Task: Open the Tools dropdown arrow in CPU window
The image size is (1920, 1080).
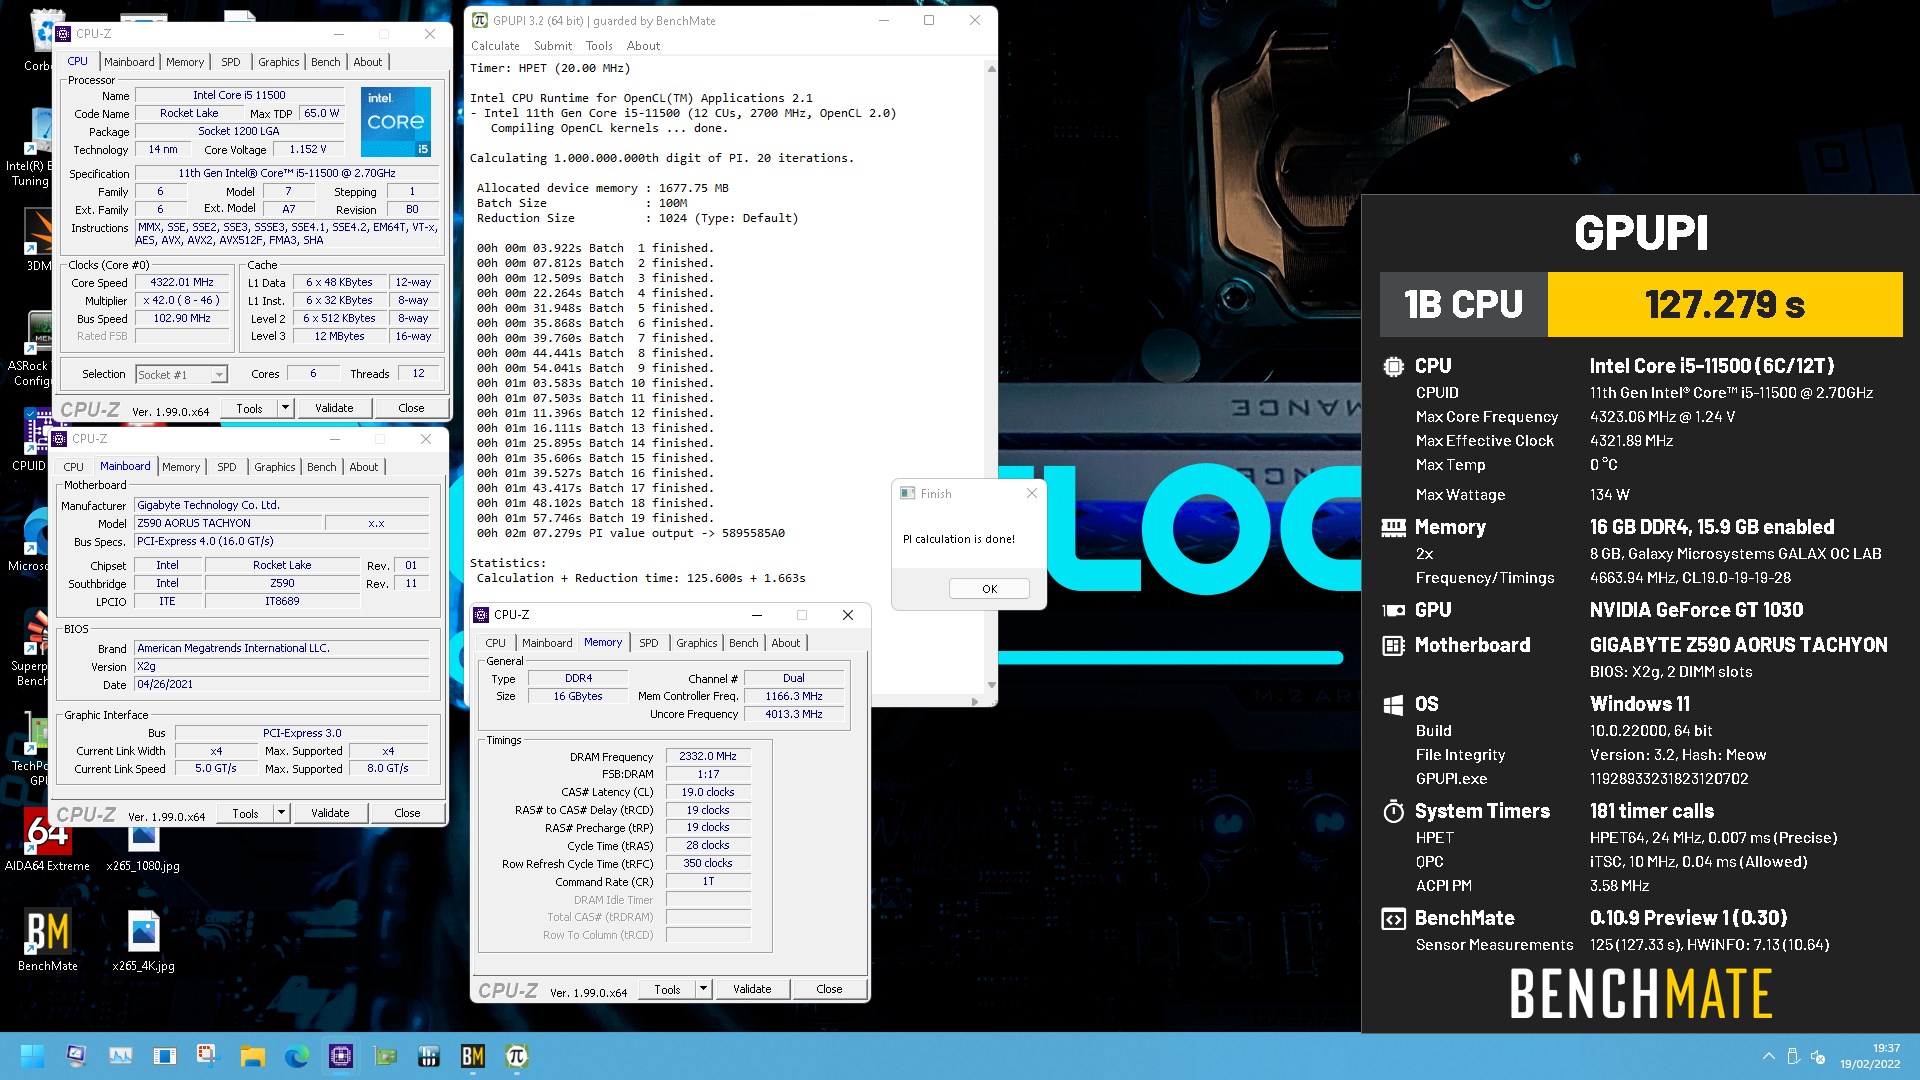Action: pos(285,408)
